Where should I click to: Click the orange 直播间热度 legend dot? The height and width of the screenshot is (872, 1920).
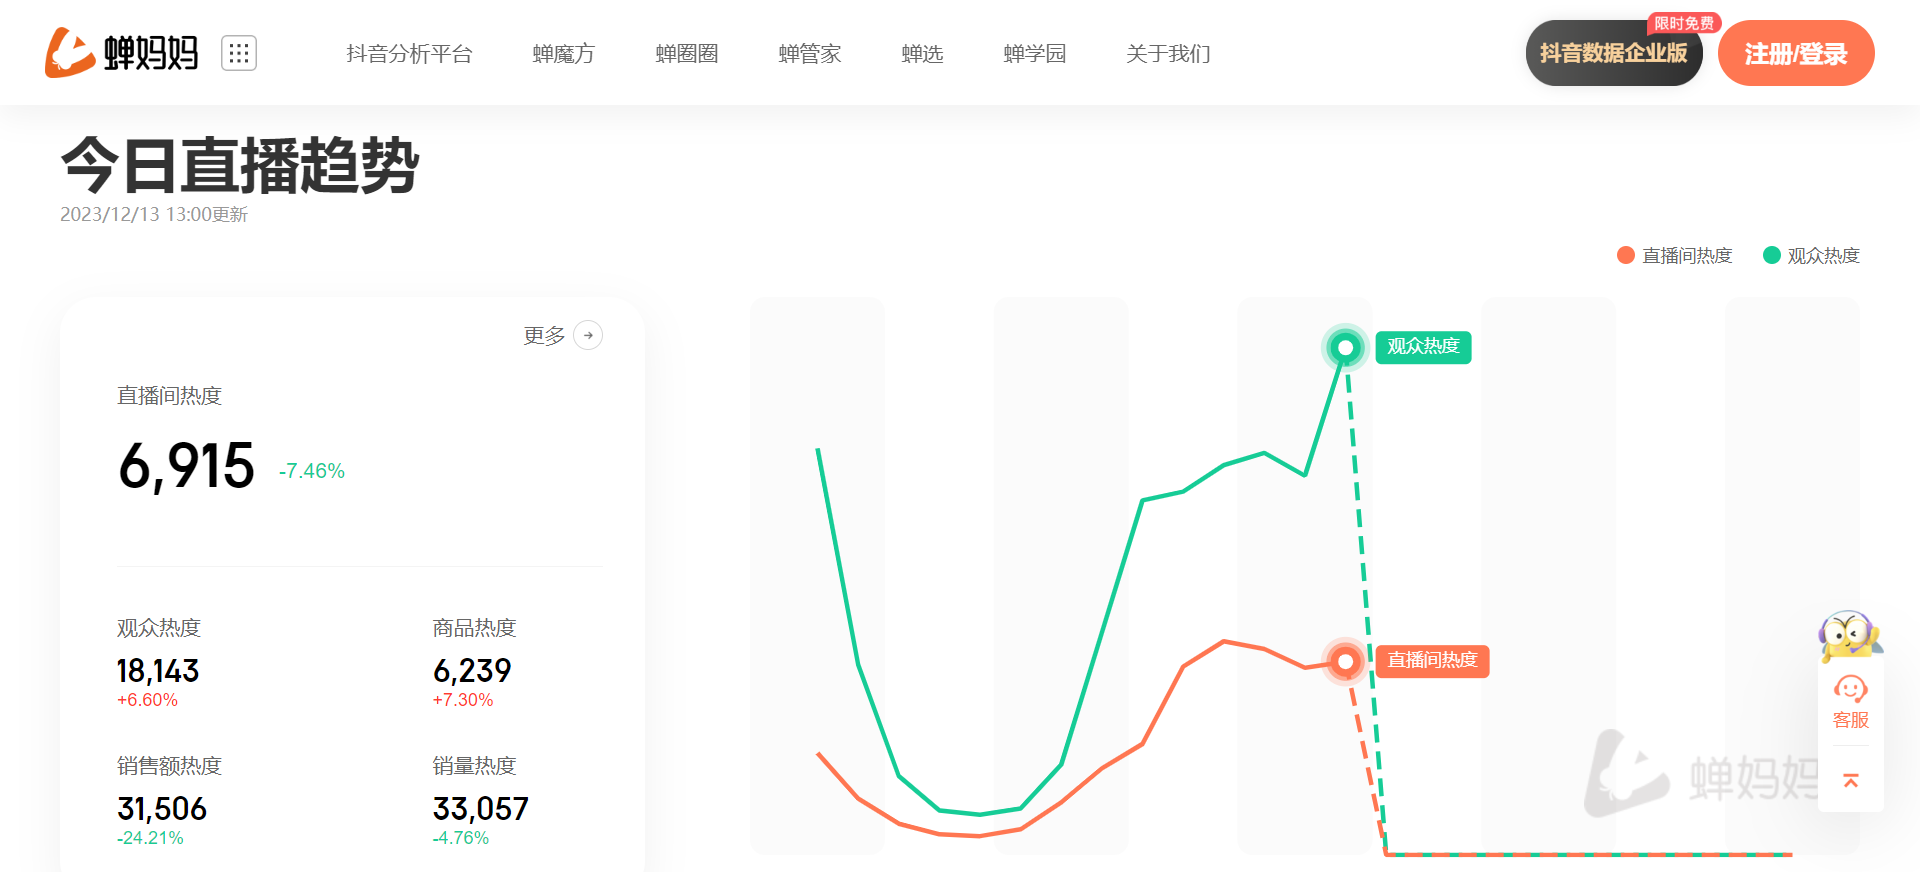[x=1626, y=255]
